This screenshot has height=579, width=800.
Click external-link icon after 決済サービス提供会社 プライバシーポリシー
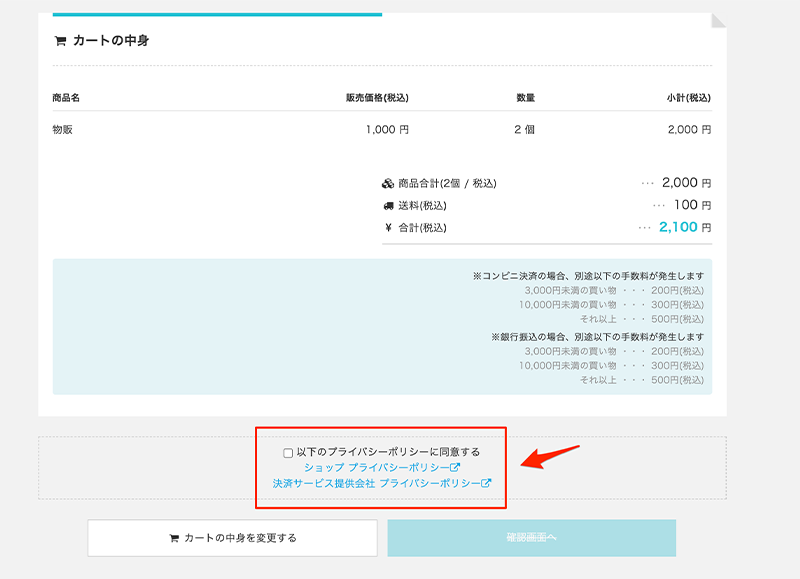487,483
